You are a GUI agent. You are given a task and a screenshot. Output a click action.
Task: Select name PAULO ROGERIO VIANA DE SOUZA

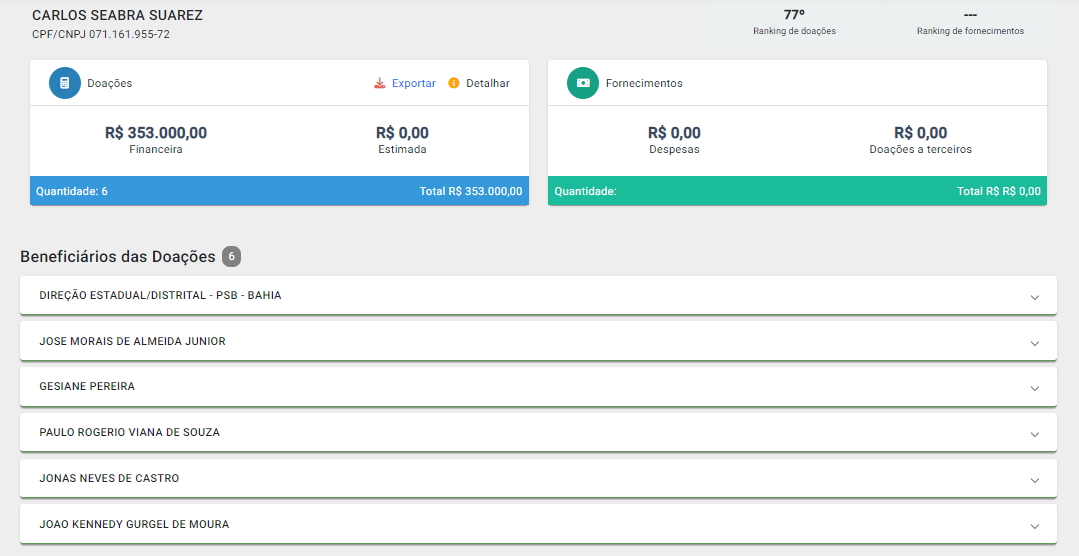[129, 433]
